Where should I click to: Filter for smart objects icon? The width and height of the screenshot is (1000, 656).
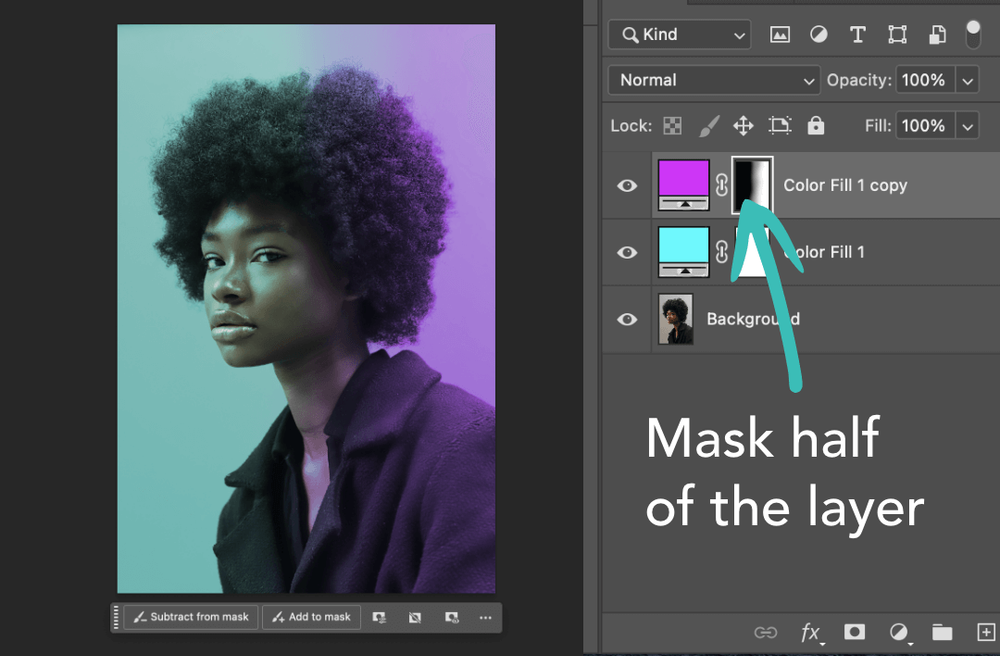click(x=937, y=34)
